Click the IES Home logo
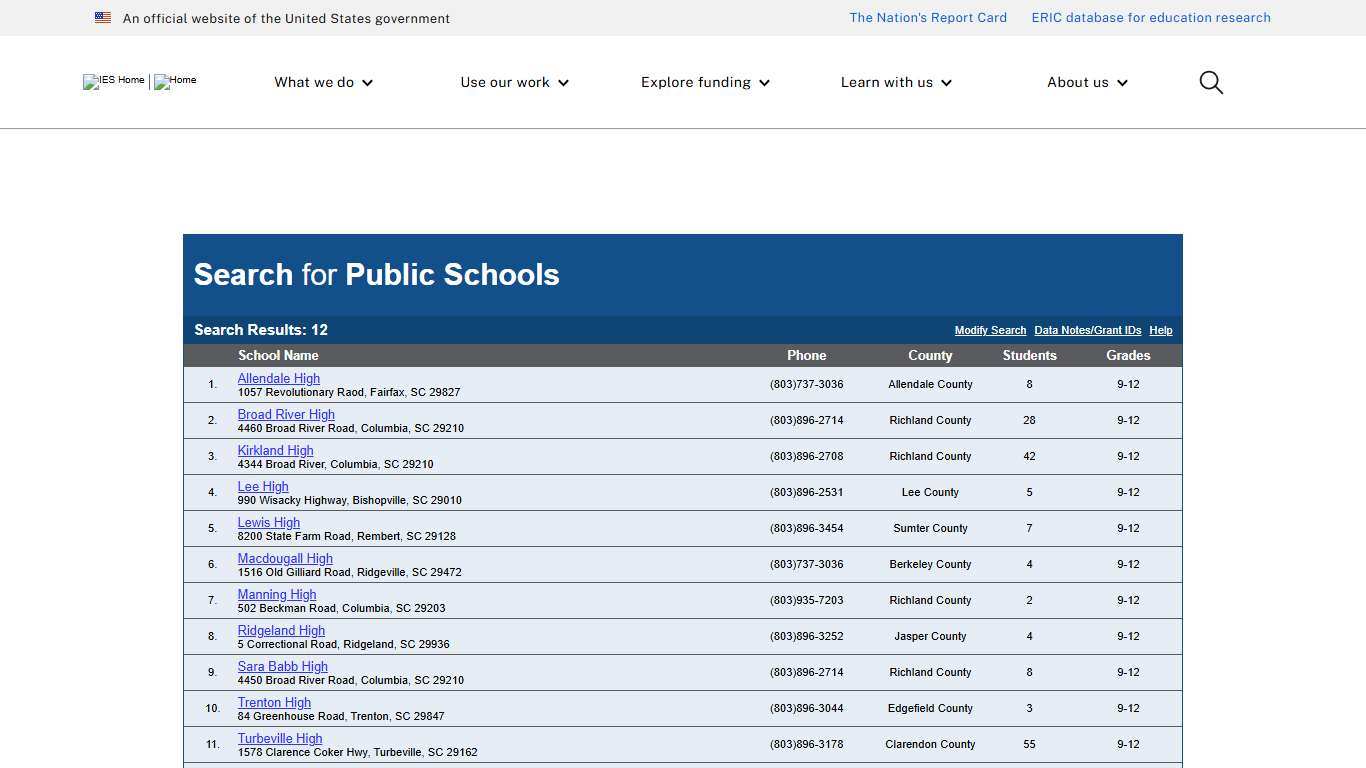 click(113, 82)
